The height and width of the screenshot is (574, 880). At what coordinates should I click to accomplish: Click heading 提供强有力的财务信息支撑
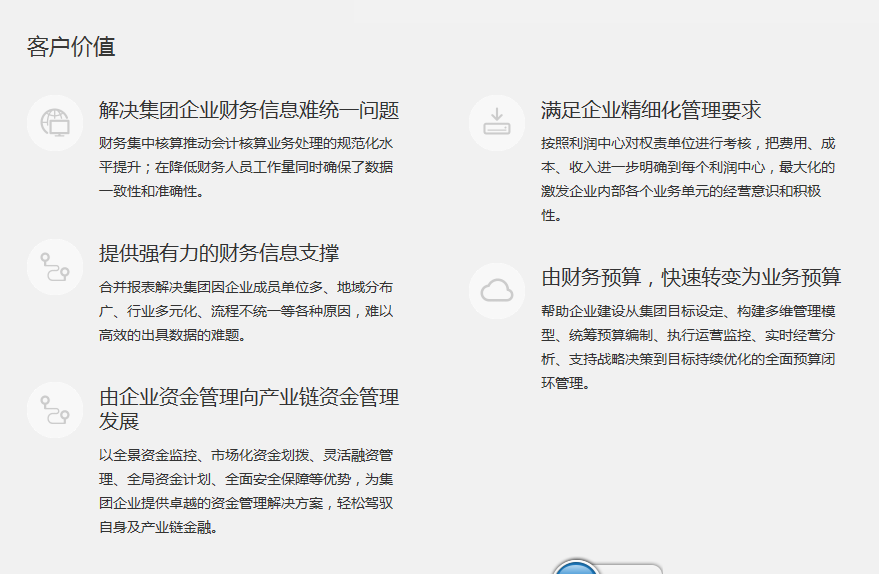coord(219,253)
